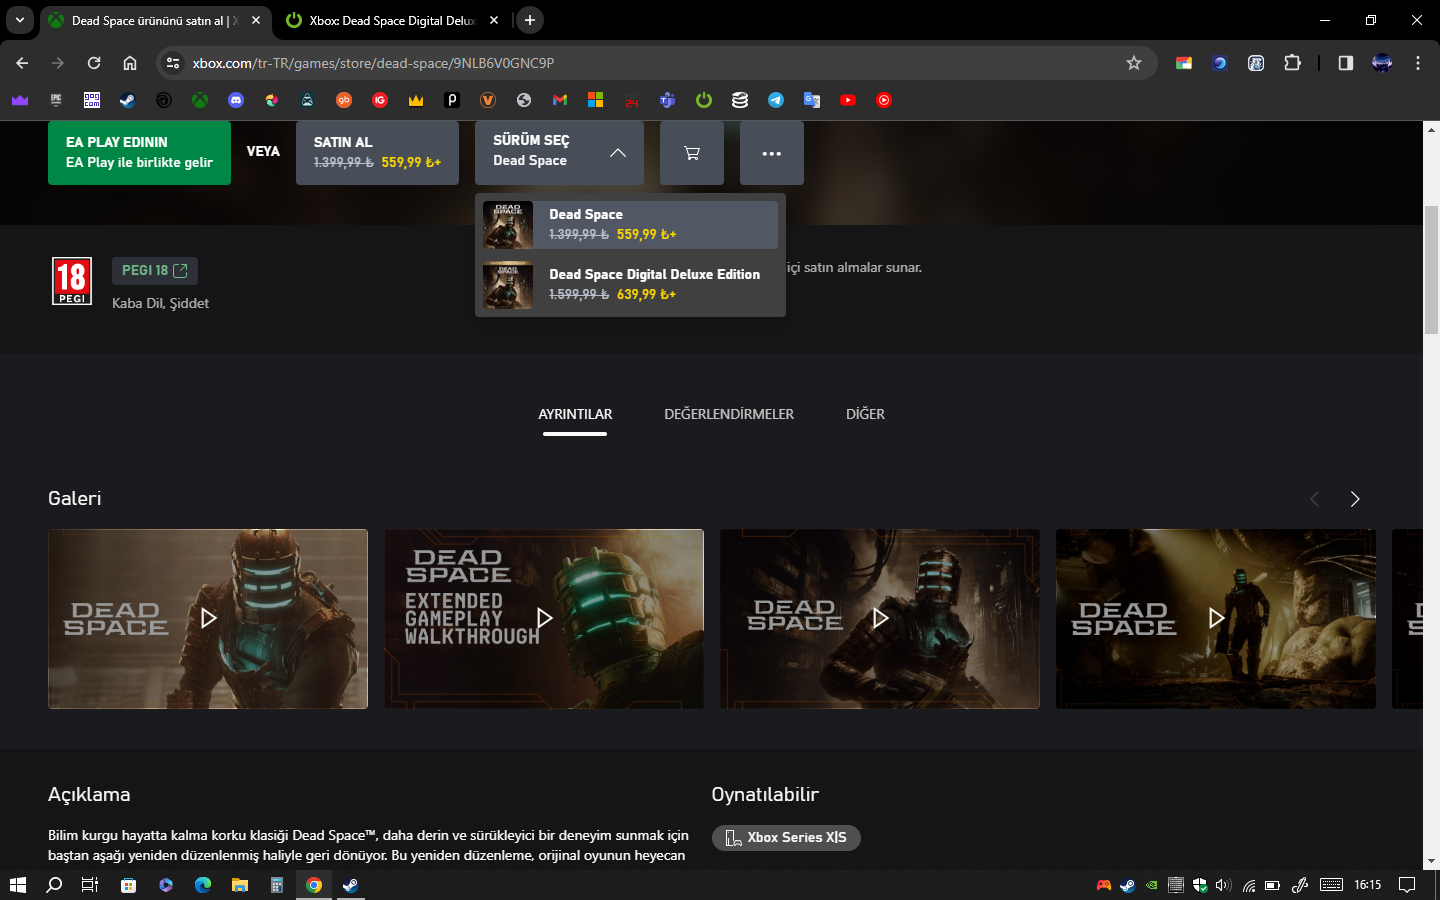Open the Microsoft Teams bookmark
This screenshot has width=1440, height=900.
click(x=668, y=100)
